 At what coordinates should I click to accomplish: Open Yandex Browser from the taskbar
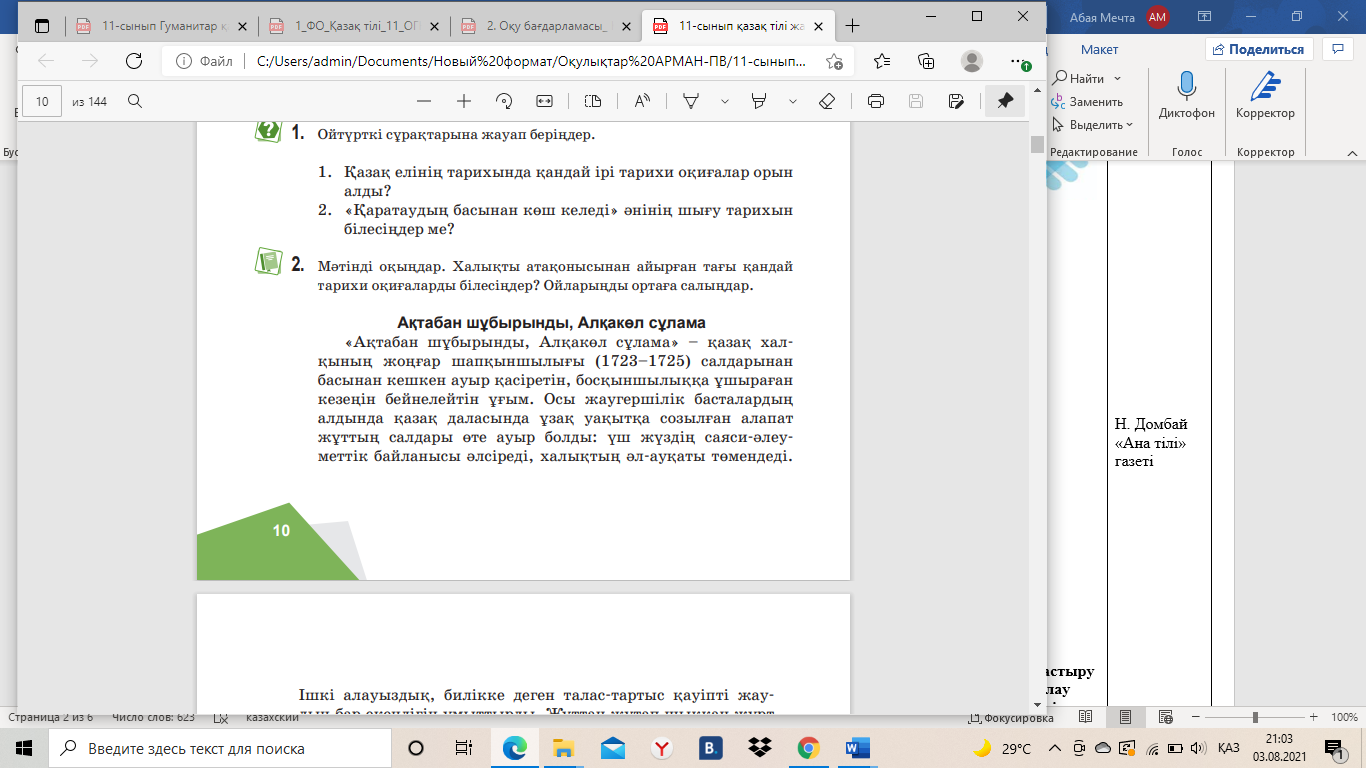tap(662, 748)
